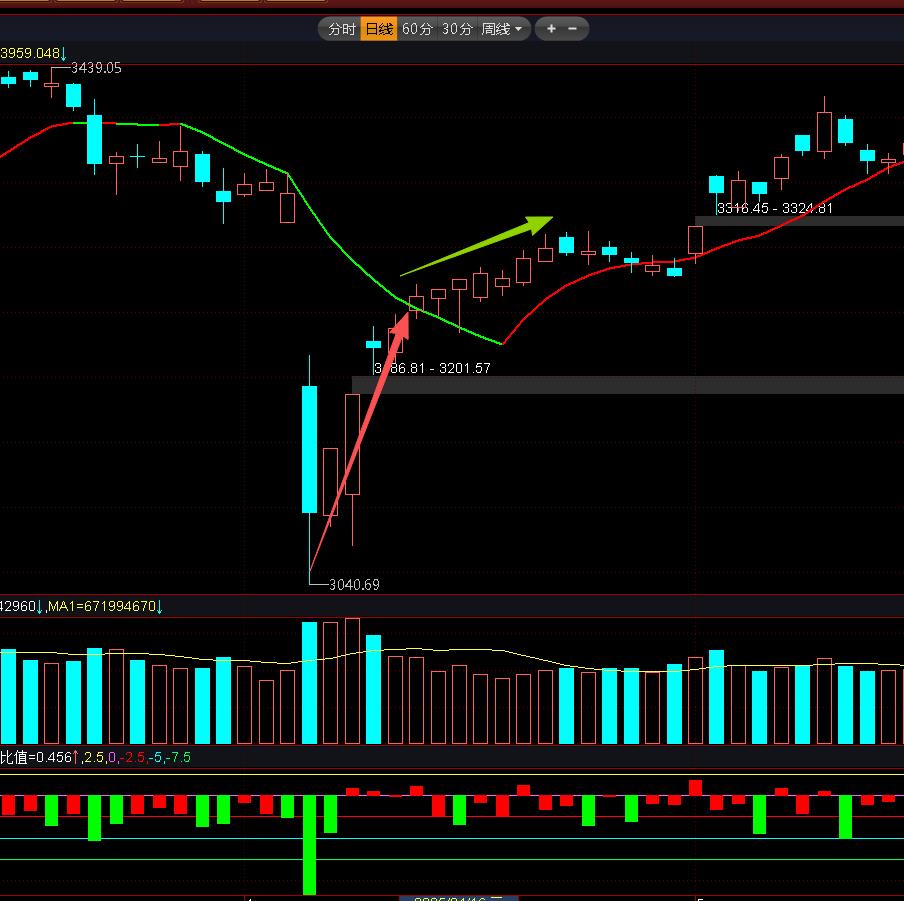This screenshot has height=901, width=904.
Task: Click the 比值=0.456 indicator label
Action: pyautogui.click(x=37, y=757)
